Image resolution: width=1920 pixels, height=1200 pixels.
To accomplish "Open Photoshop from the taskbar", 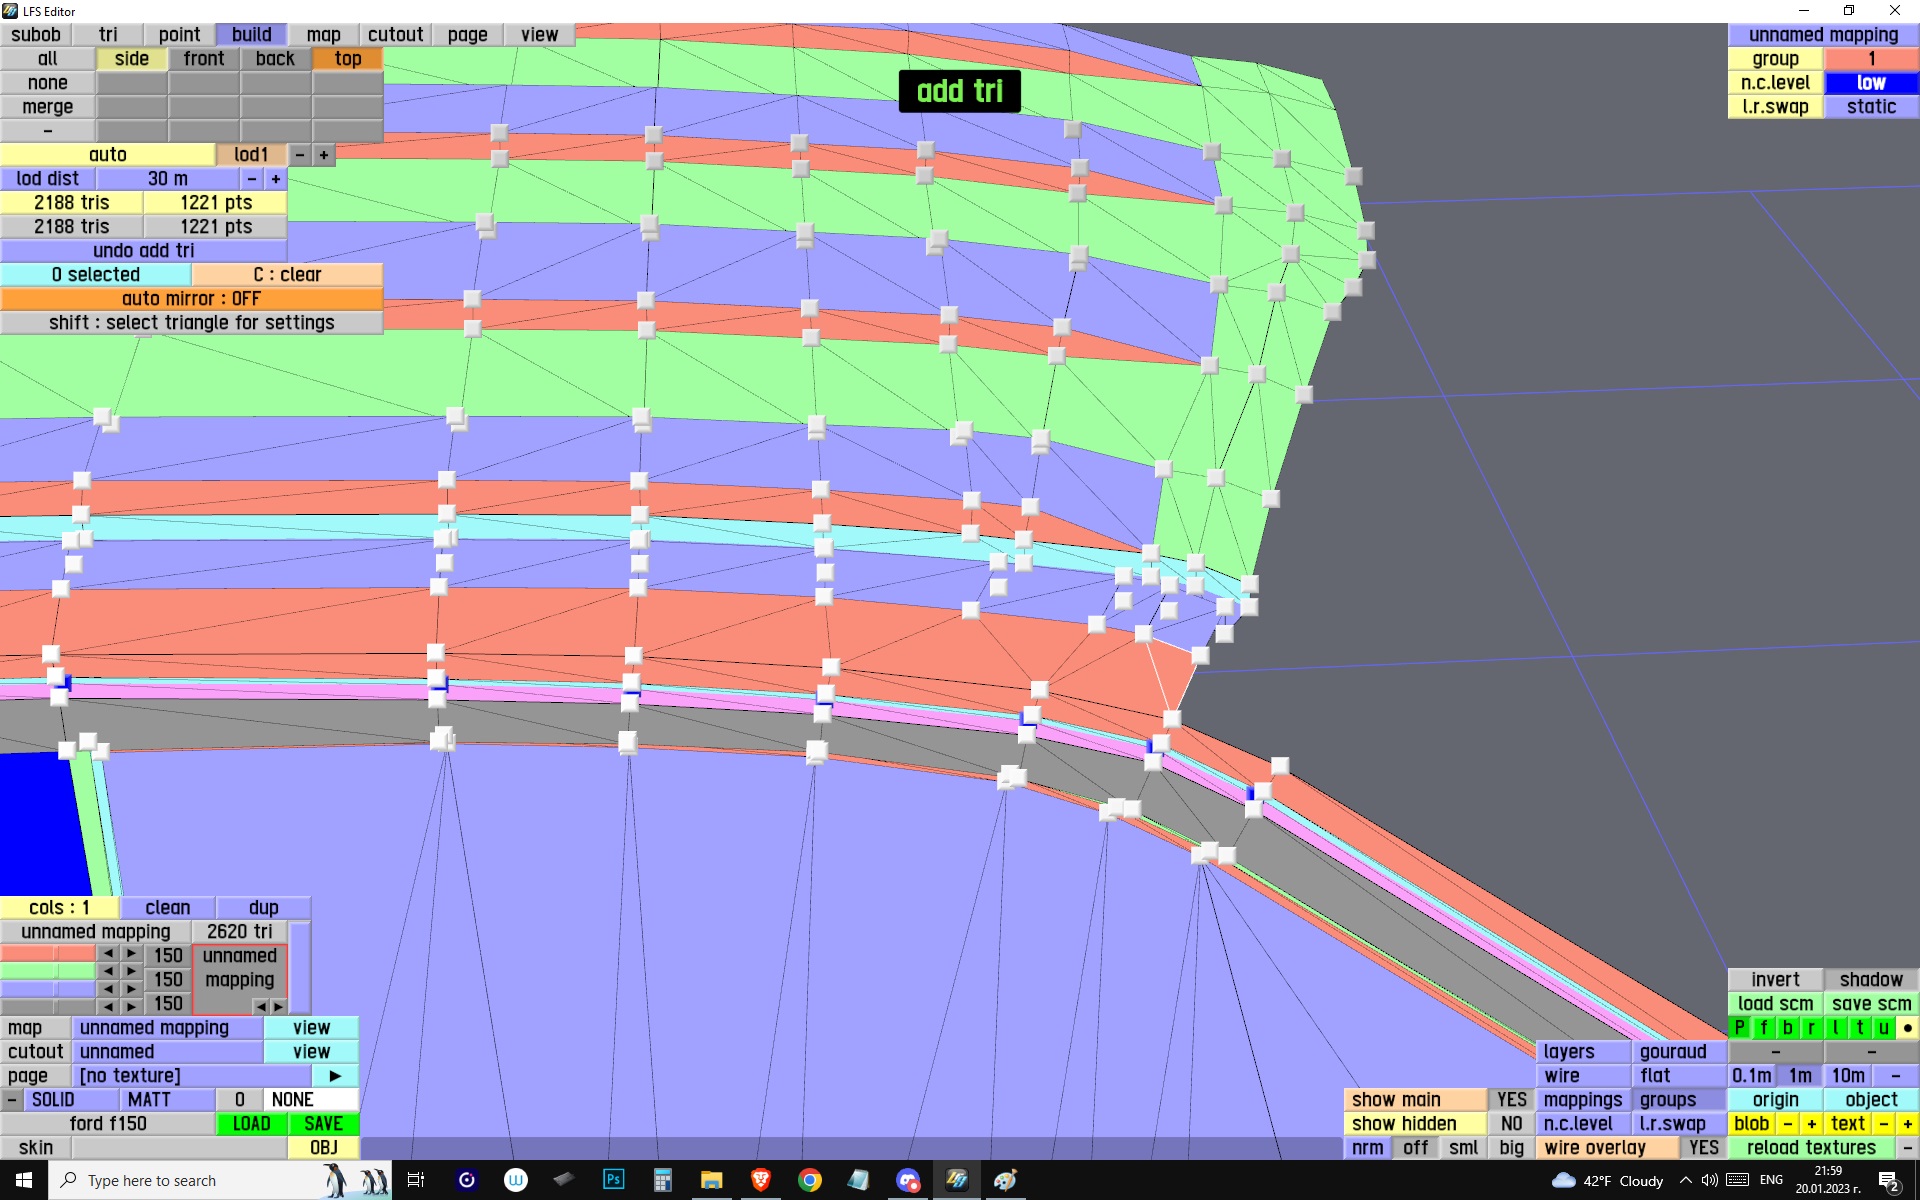I will [613, 1180].
